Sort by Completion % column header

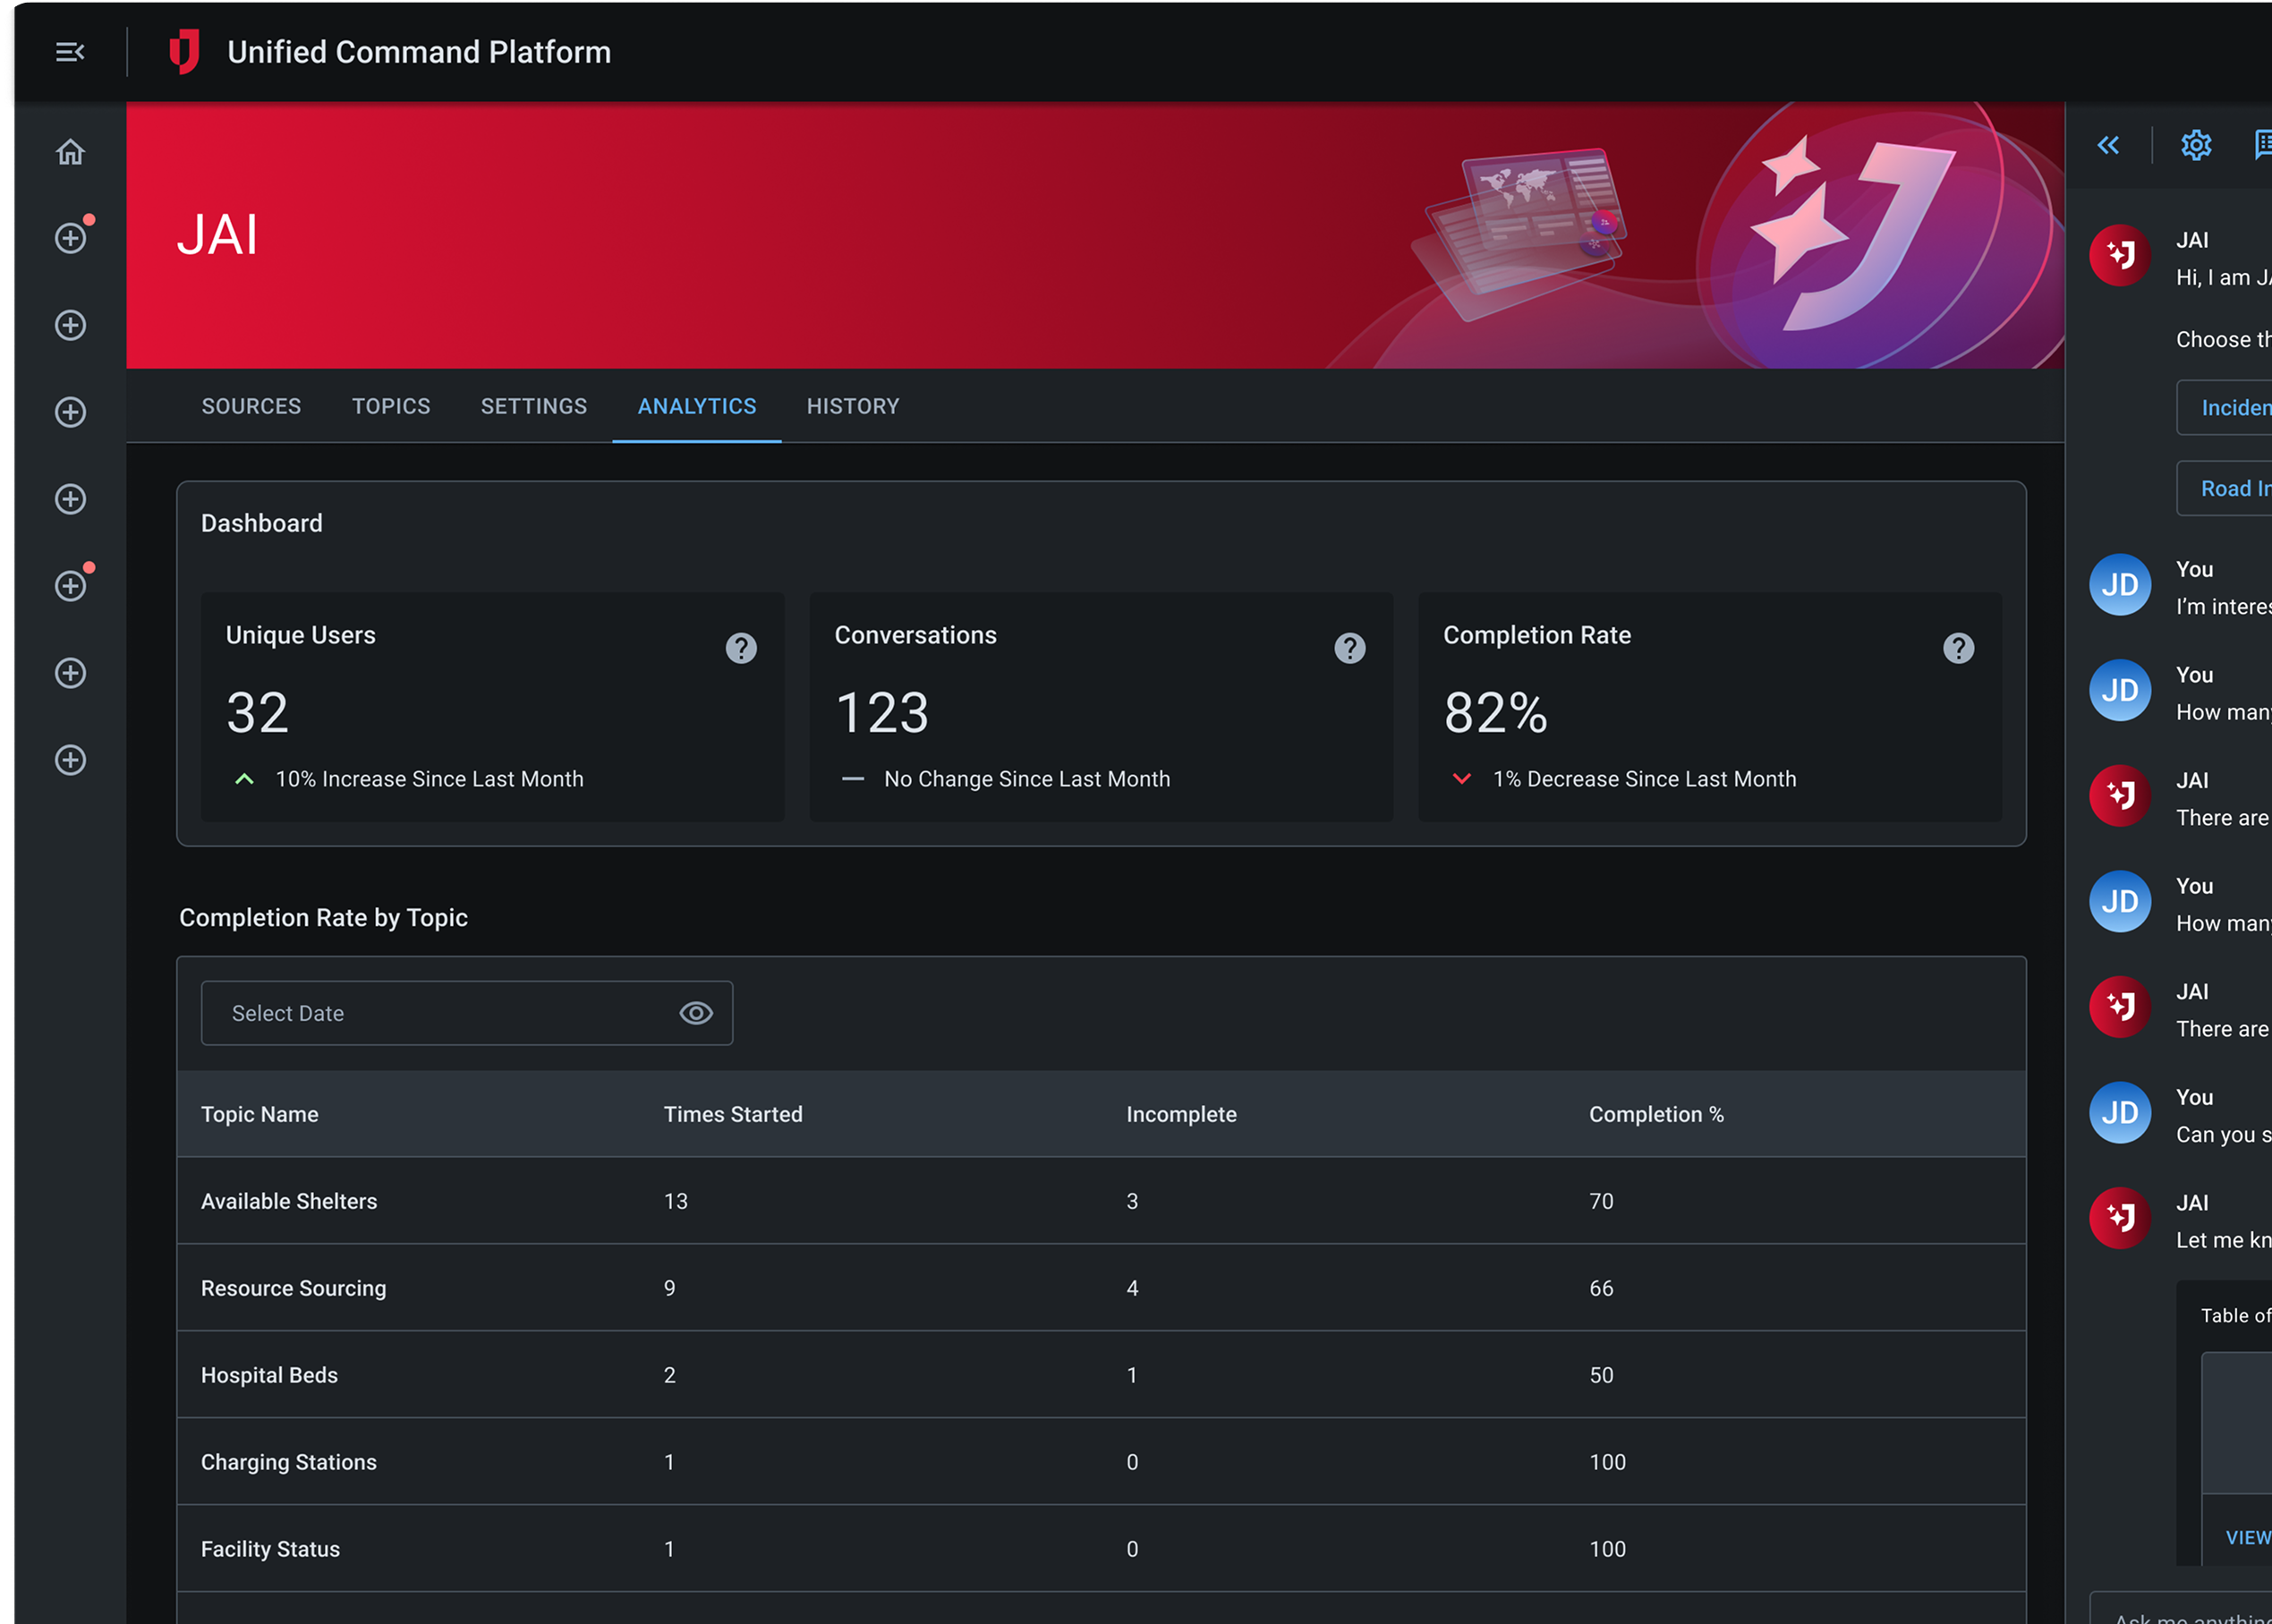pyautogui.click(x=1656, y=1114)
